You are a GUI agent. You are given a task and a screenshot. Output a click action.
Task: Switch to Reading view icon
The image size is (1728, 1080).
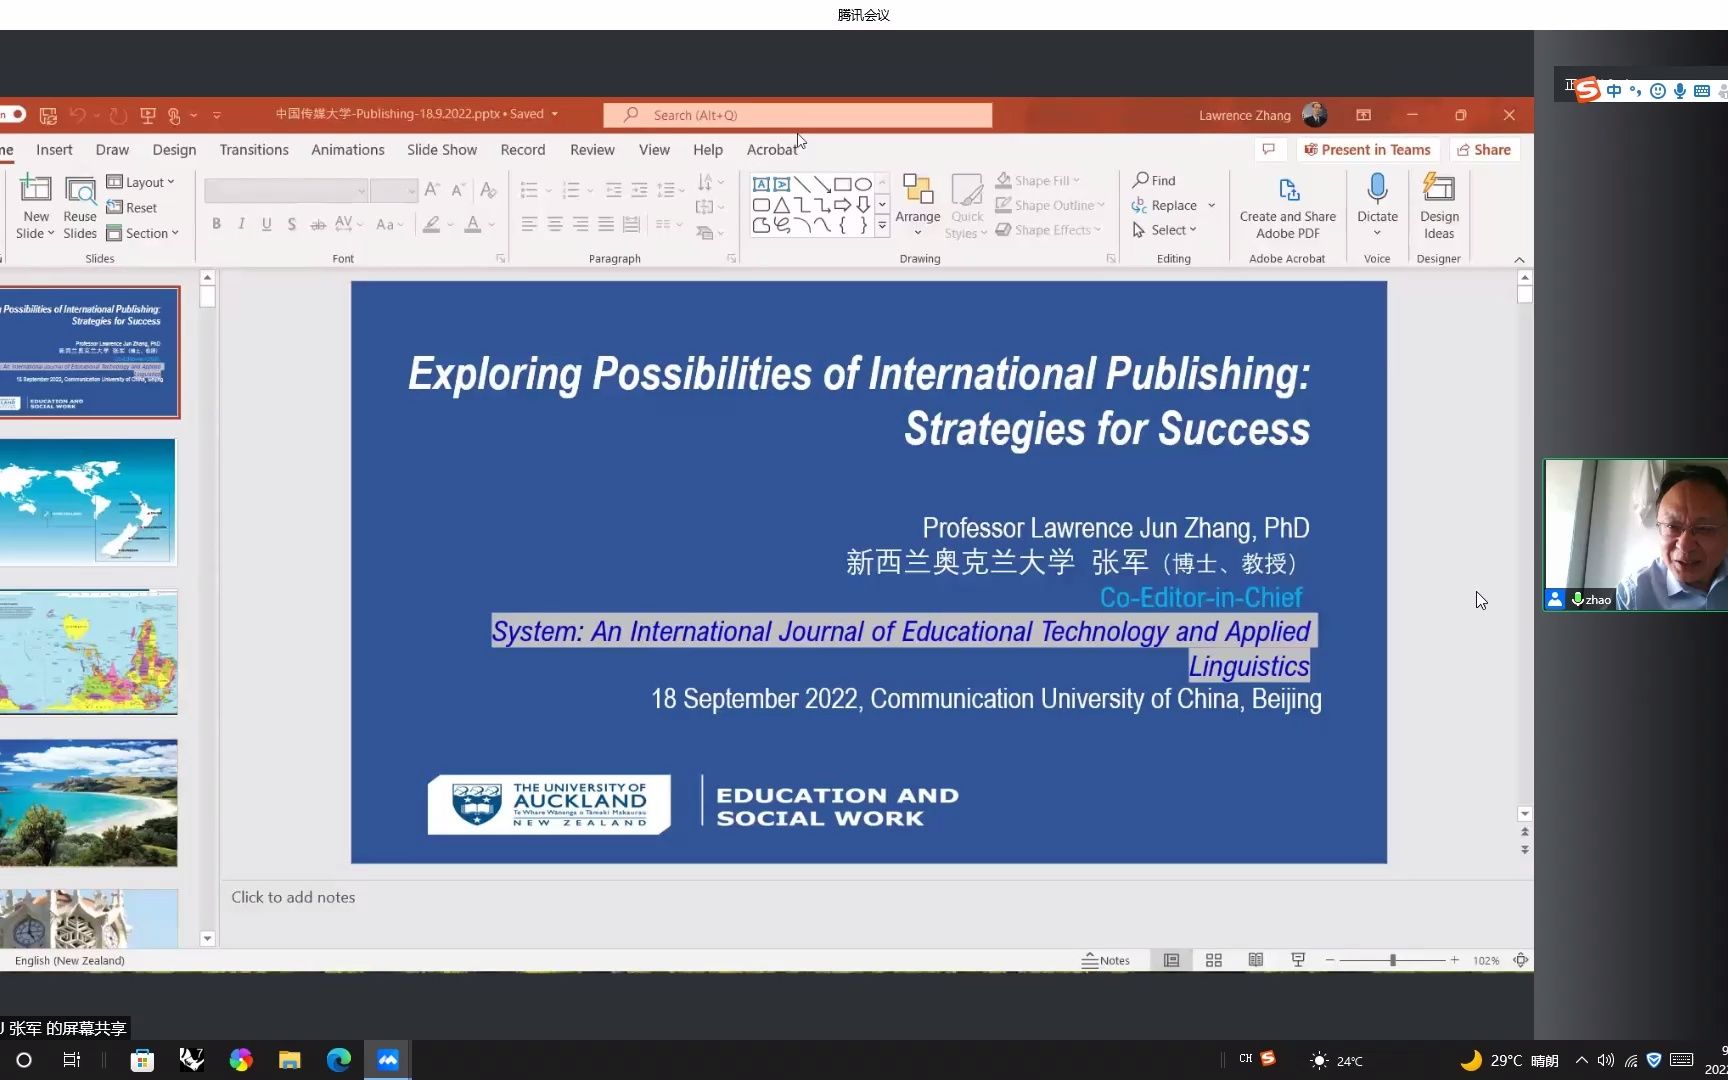click(x=1255, y=960)
